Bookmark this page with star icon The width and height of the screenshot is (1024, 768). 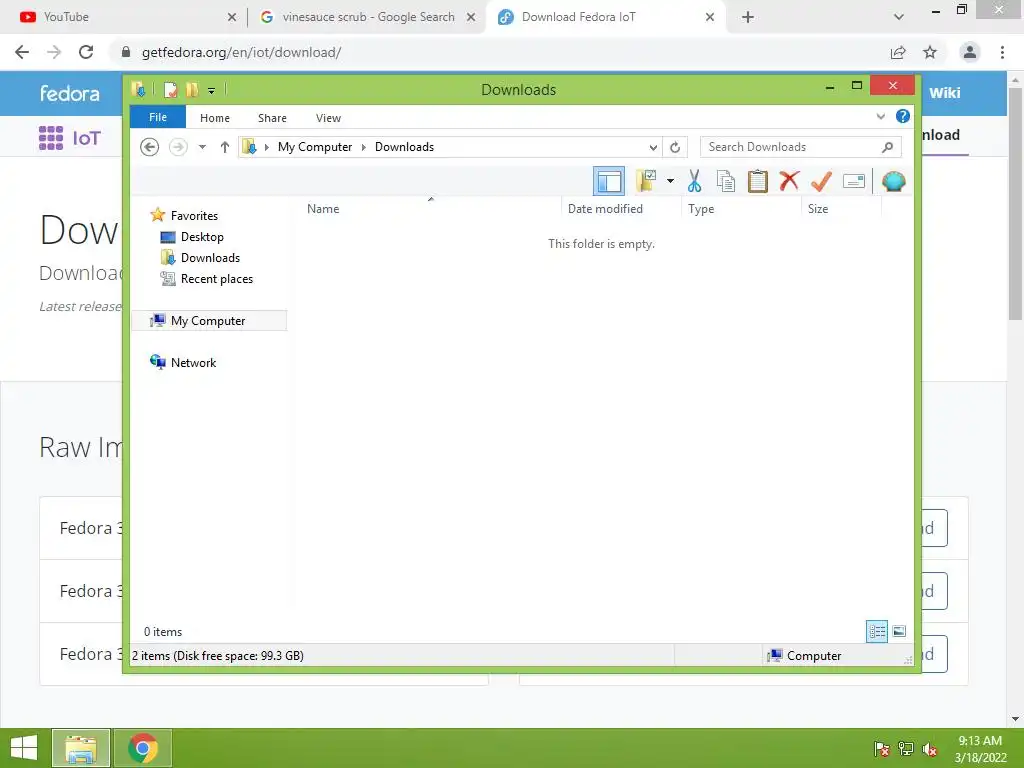point(930,52)
